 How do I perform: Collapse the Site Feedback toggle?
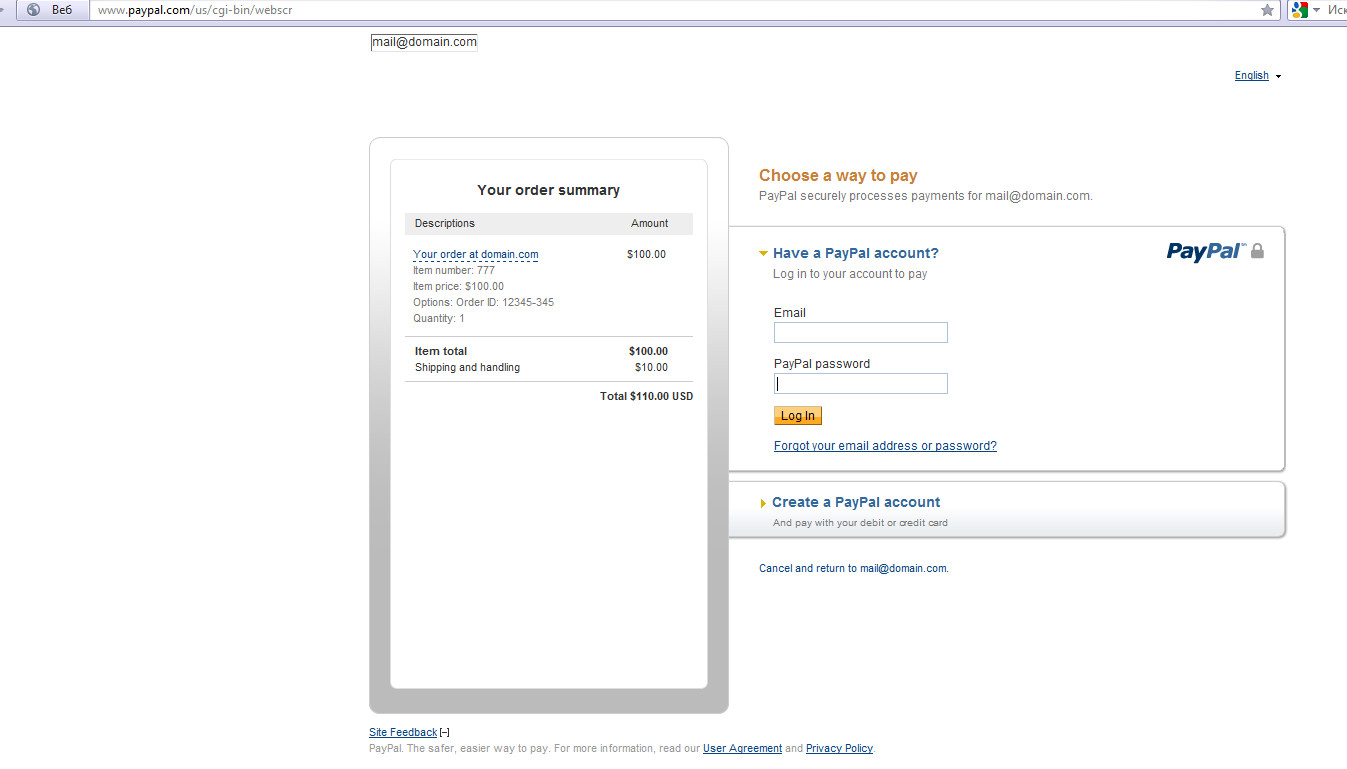445,733
